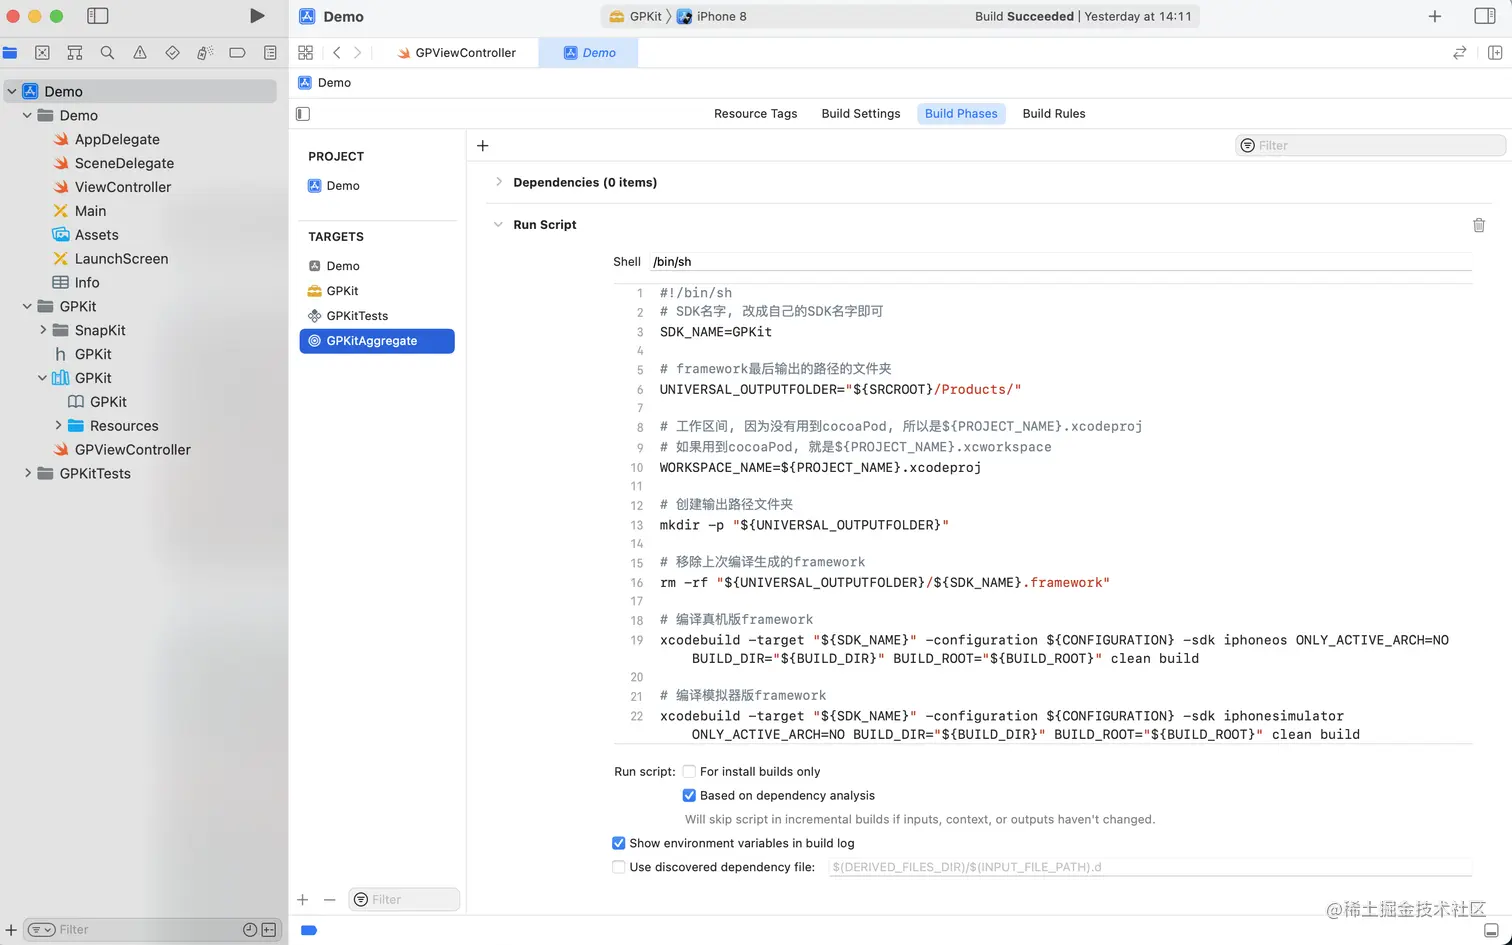The width and height of the screenshot is (1512, 945).
Task: Switch to the Build Settings tab
Action: click(x=861, y=114)
